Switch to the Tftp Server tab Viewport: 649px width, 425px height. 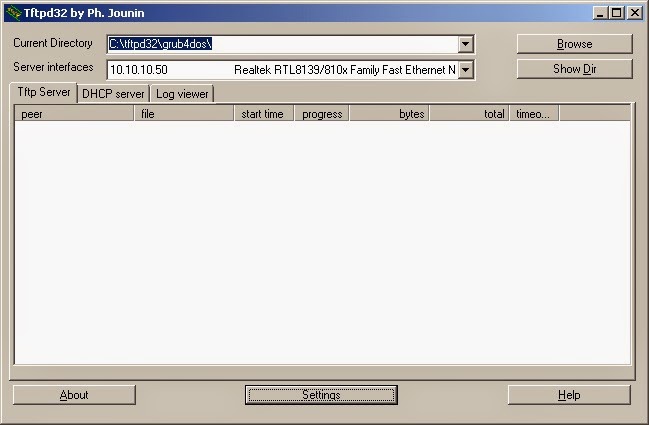pyautogui.click(x=43, y=92)
